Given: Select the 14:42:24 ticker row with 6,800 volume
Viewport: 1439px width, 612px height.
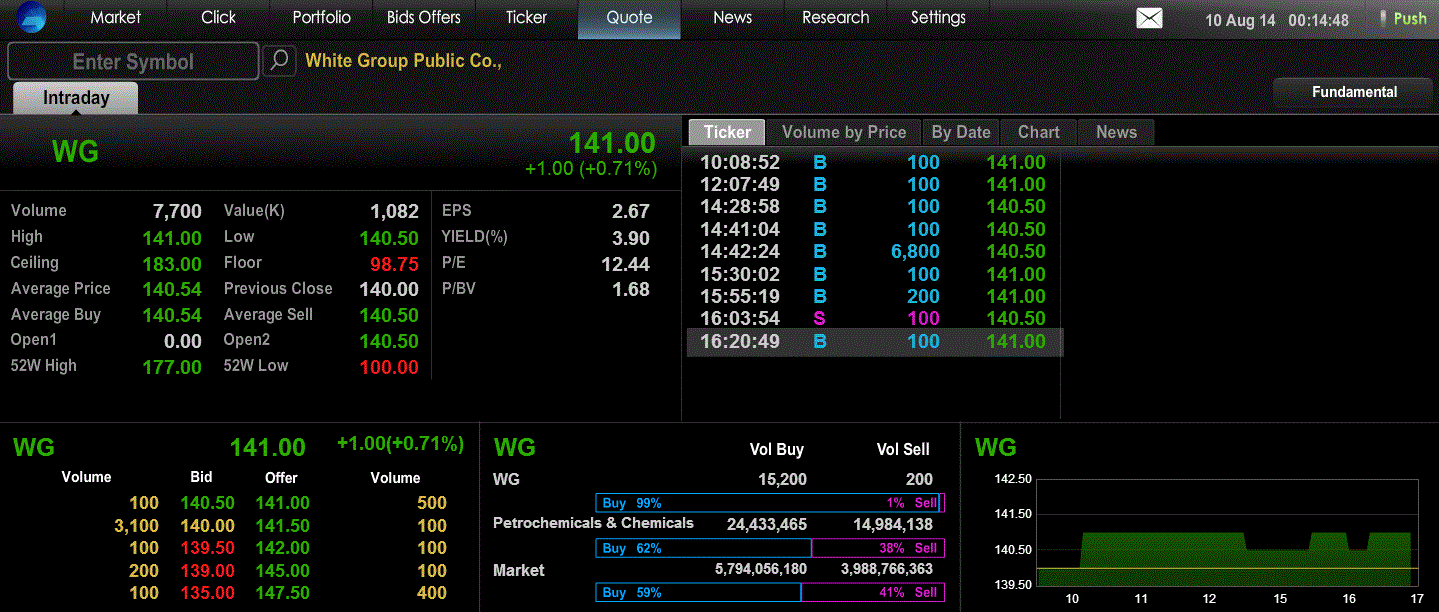Looking at the screenshot, I should coord(873,251).
